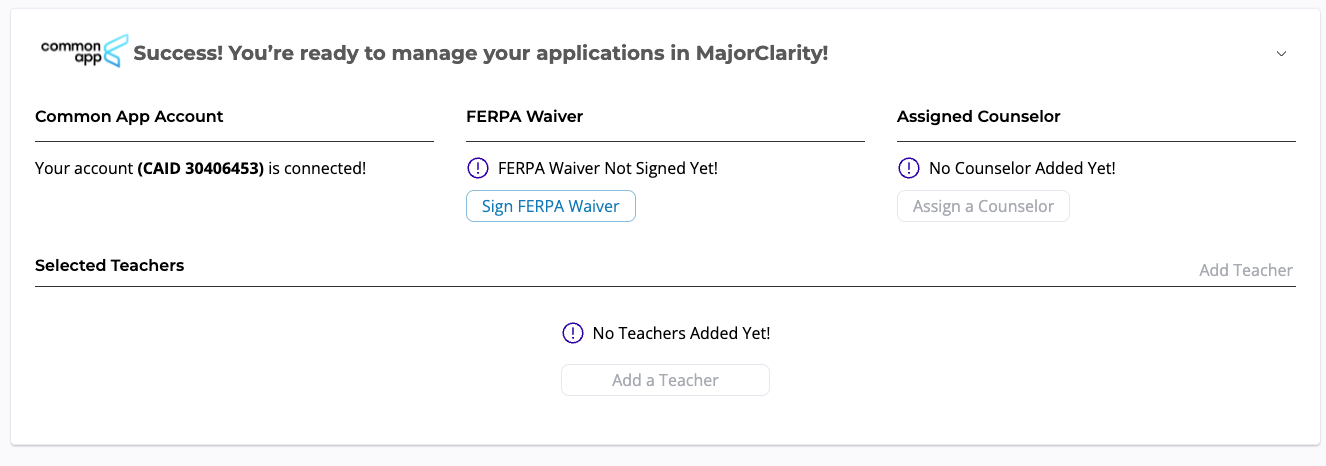1326x466 pixels.
Task: Click the Common App logo
Action: point(84,50)
